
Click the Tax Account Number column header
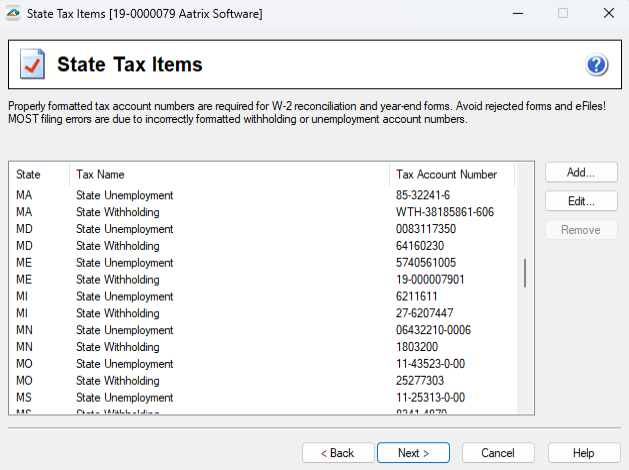[450, 175]
